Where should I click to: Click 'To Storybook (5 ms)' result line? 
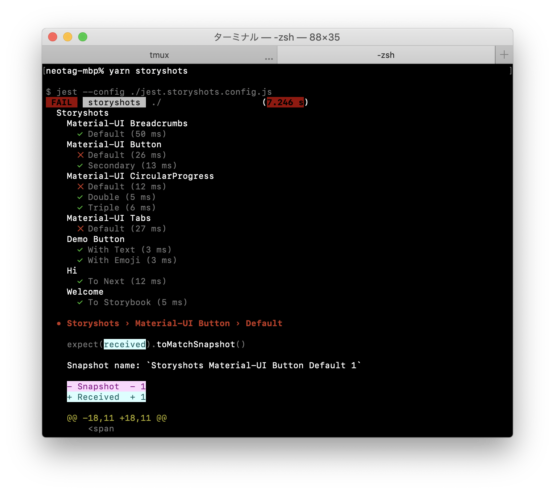[x=137, y=303]
